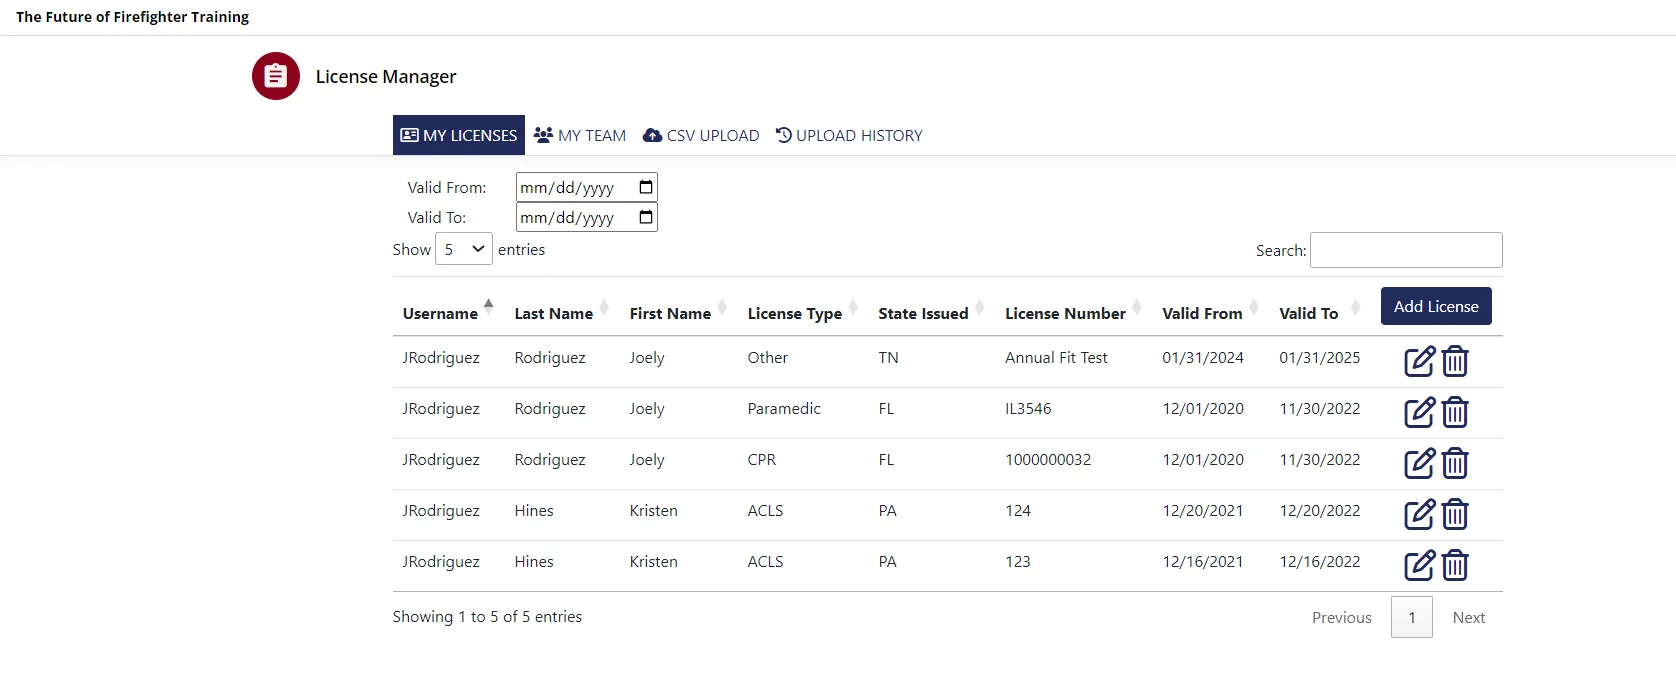
Task: Sort table by Username column
Action: [440, 313]
